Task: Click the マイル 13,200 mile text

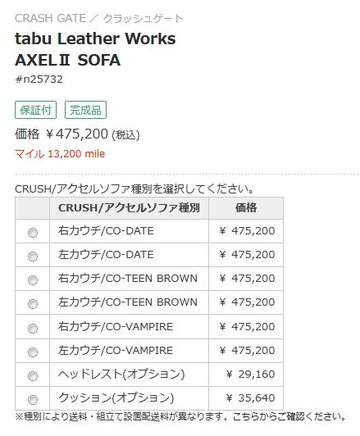Action: [60, 154]
